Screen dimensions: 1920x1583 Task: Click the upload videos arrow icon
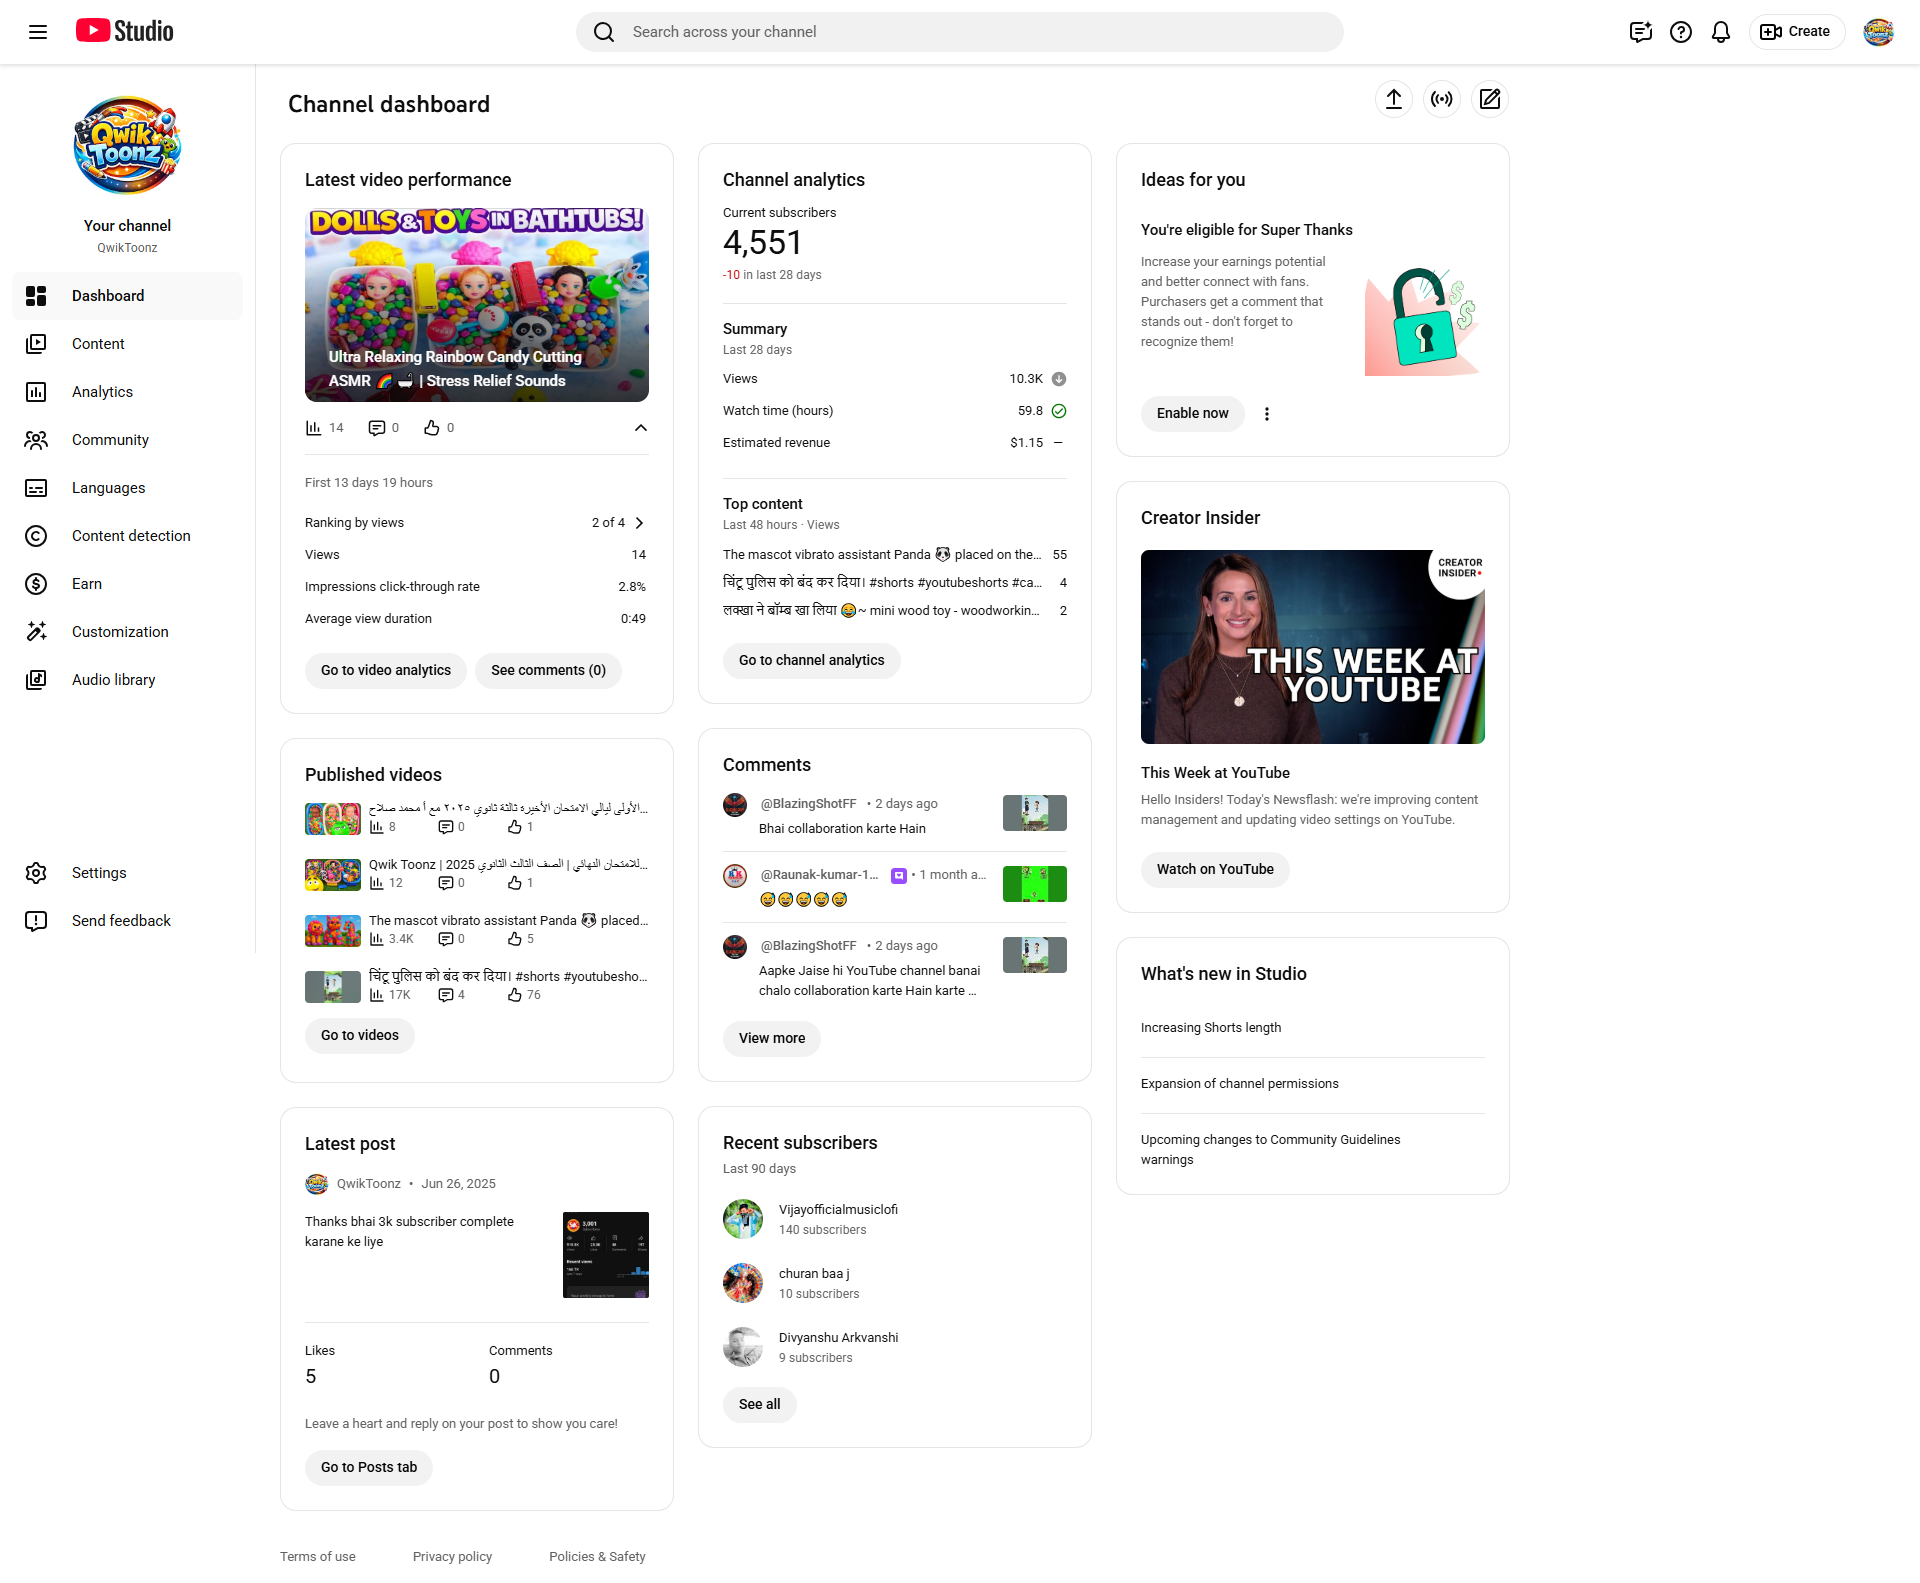pos(1393,99)
